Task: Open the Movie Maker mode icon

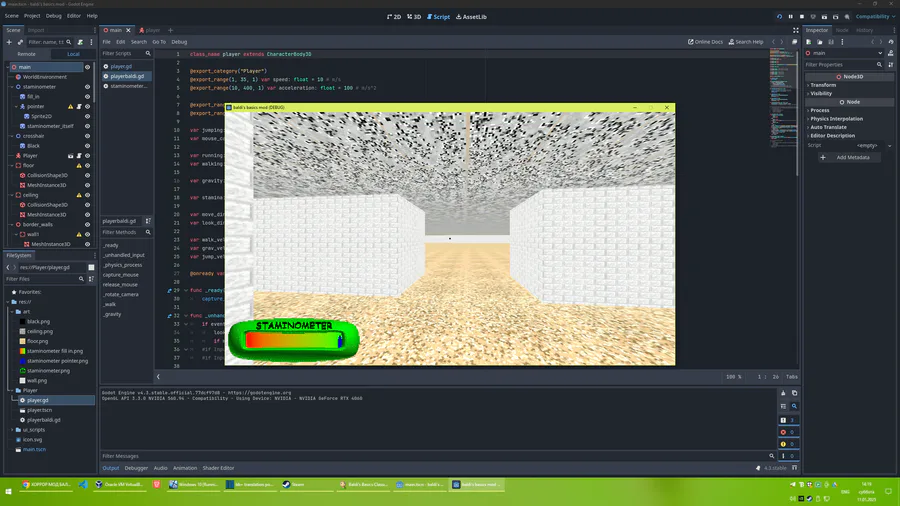Action: (847, 17)
